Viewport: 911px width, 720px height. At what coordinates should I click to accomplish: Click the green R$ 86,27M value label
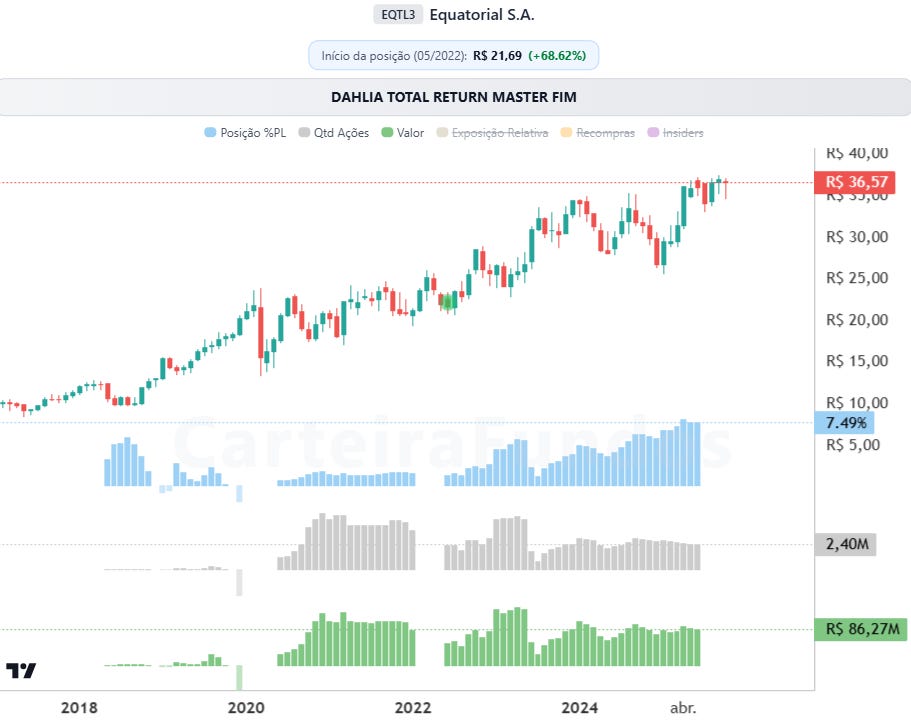[861, 629]
